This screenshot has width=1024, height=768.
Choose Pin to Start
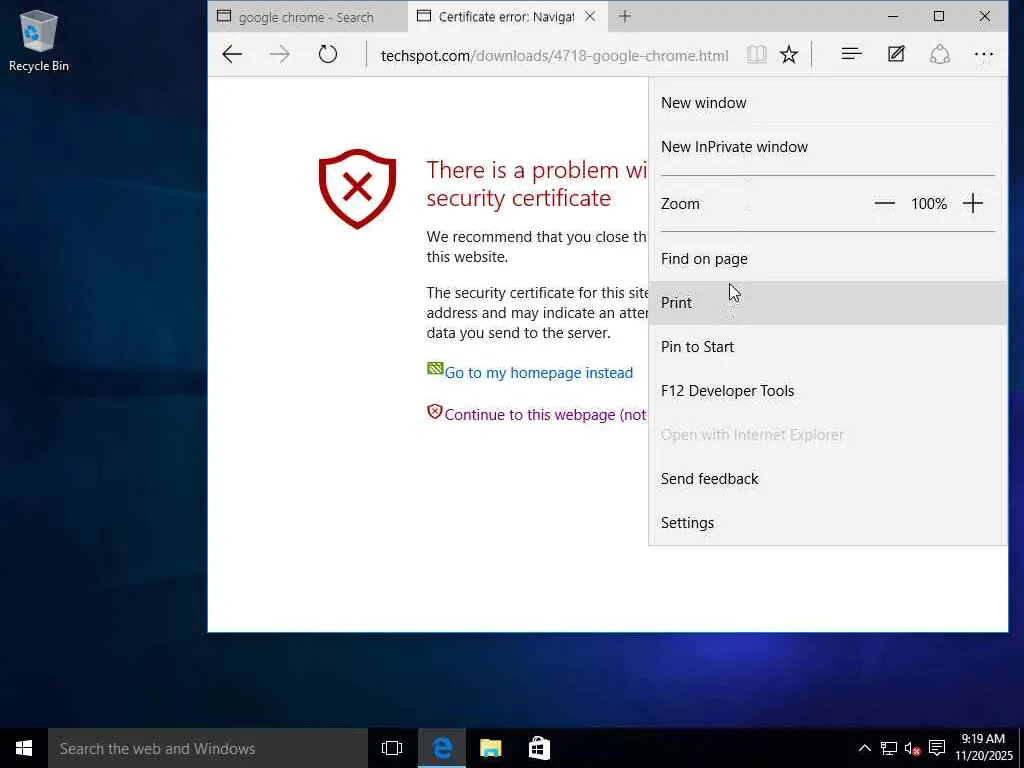(x=828, y=347)
